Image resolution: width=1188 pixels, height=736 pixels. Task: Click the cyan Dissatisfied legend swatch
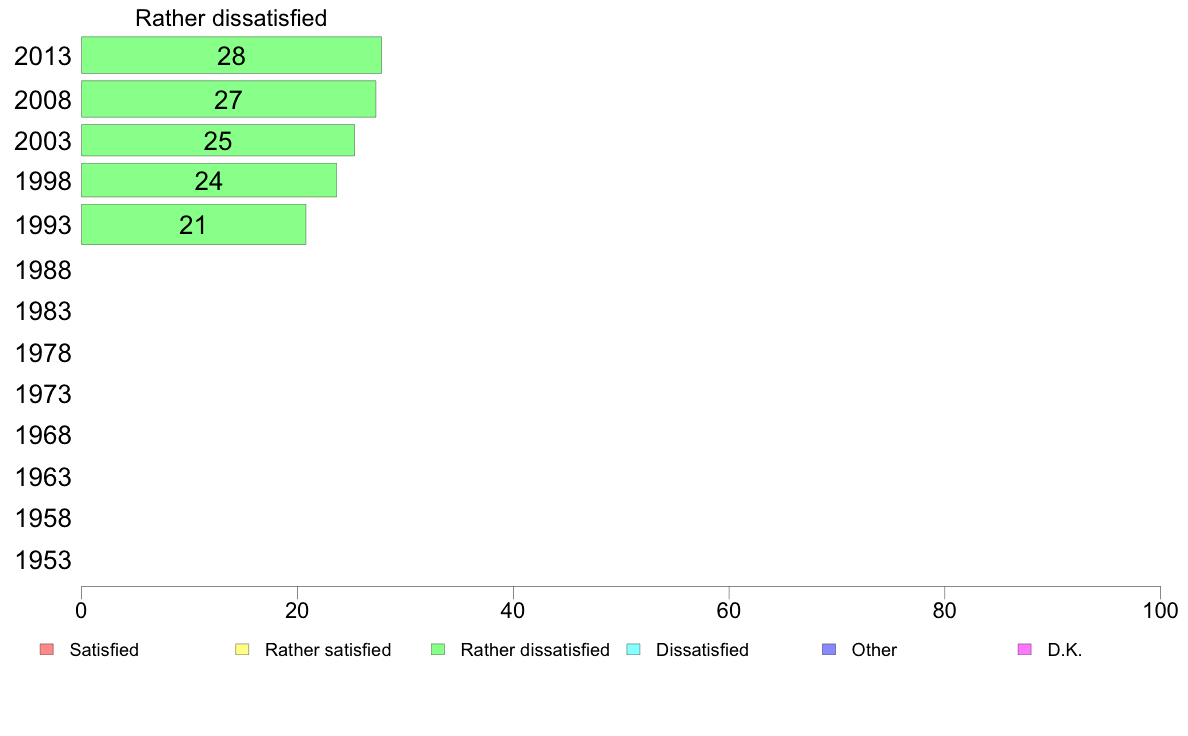[633, 650]
